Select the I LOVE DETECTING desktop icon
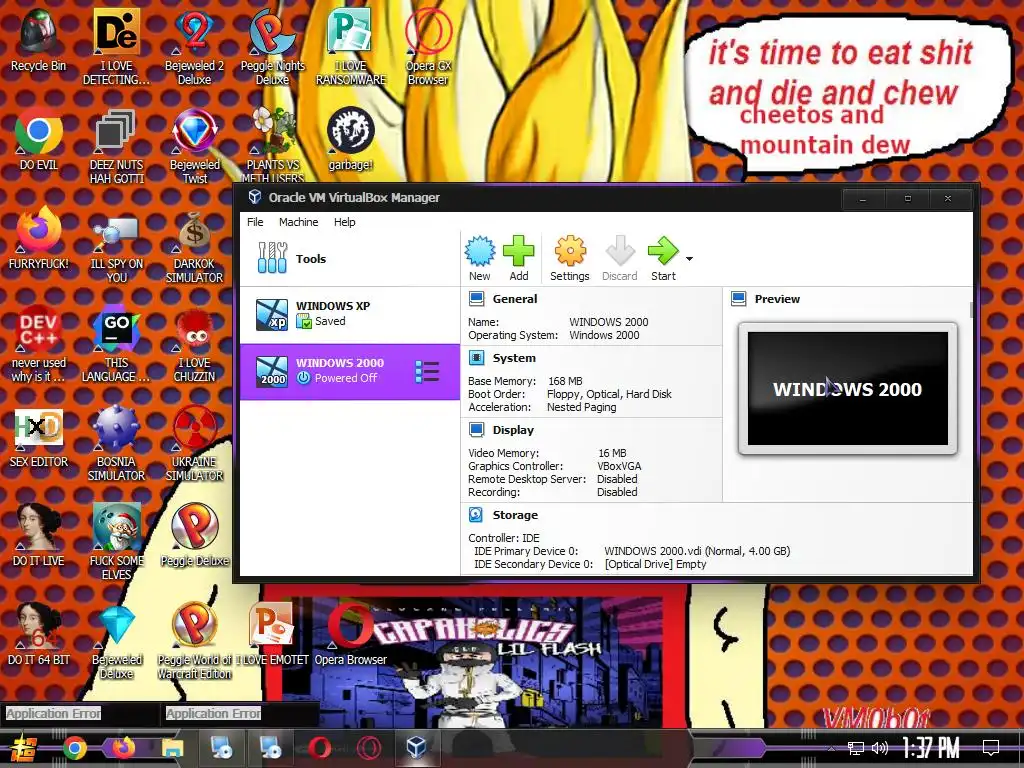Image resolution: width=1024 pixels, height=768 pixels. [x=116, y=46]
